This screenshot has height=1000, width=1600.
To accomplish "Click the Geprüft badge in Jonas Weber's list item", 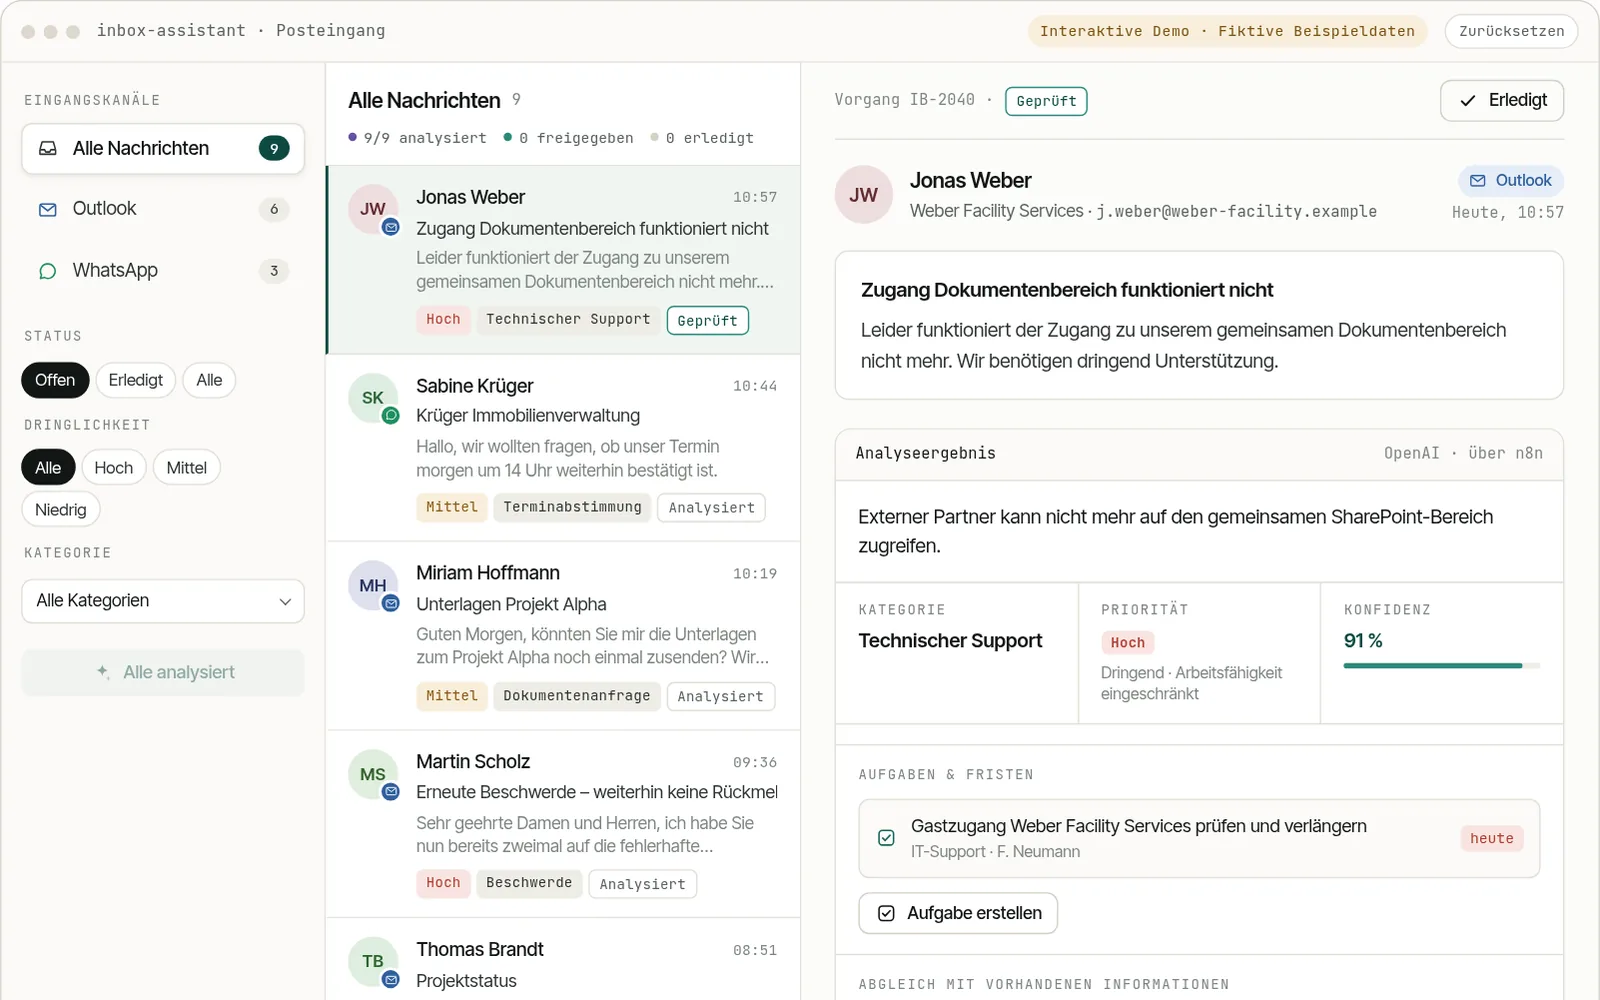I will tap(707, 321).
